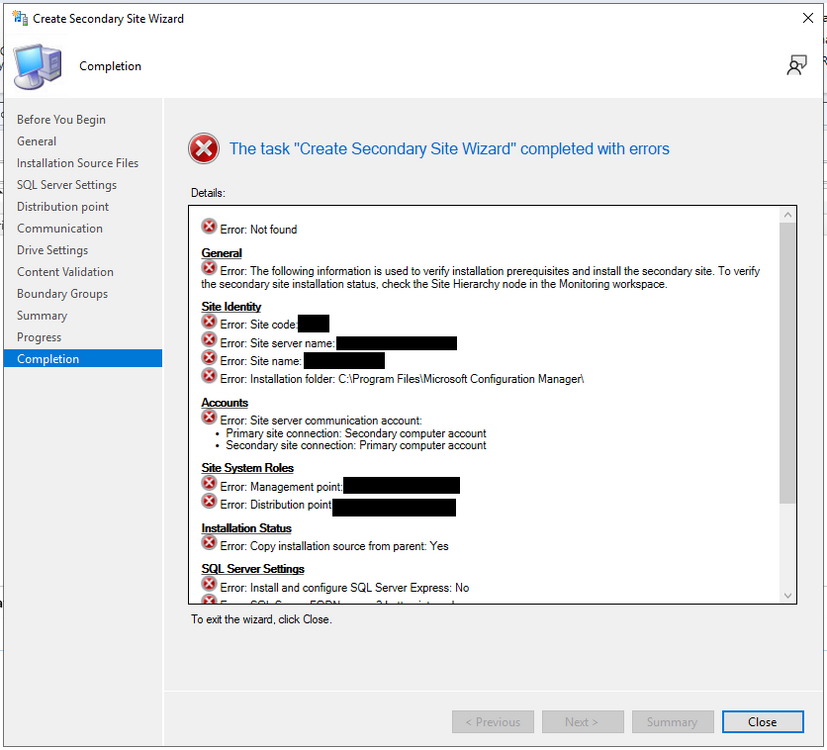Click 'Secondary site connection: Primary computer account'
The height and width of the screenshot is (750, 827).
356,446
